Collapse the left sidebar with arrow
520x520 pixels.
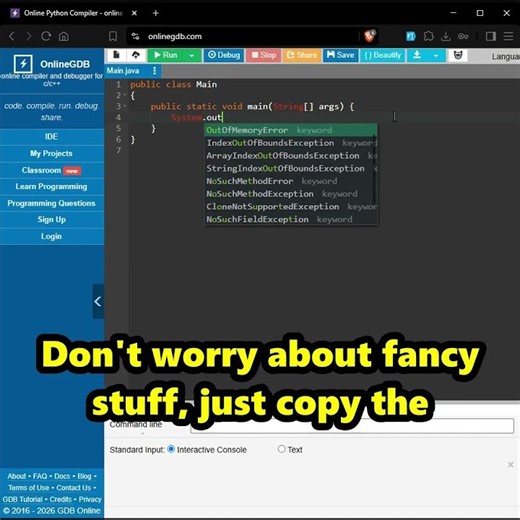(98, 301)
